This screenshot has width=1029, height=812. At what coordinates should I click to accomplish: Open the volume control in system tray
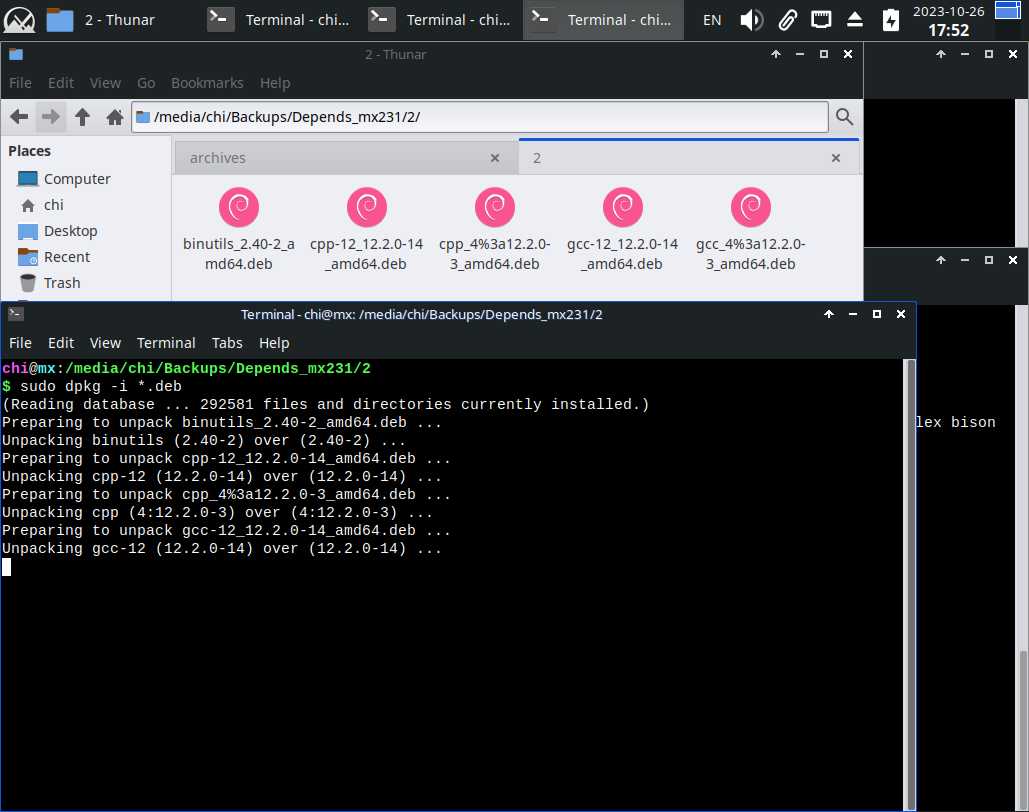click(751, 20)
